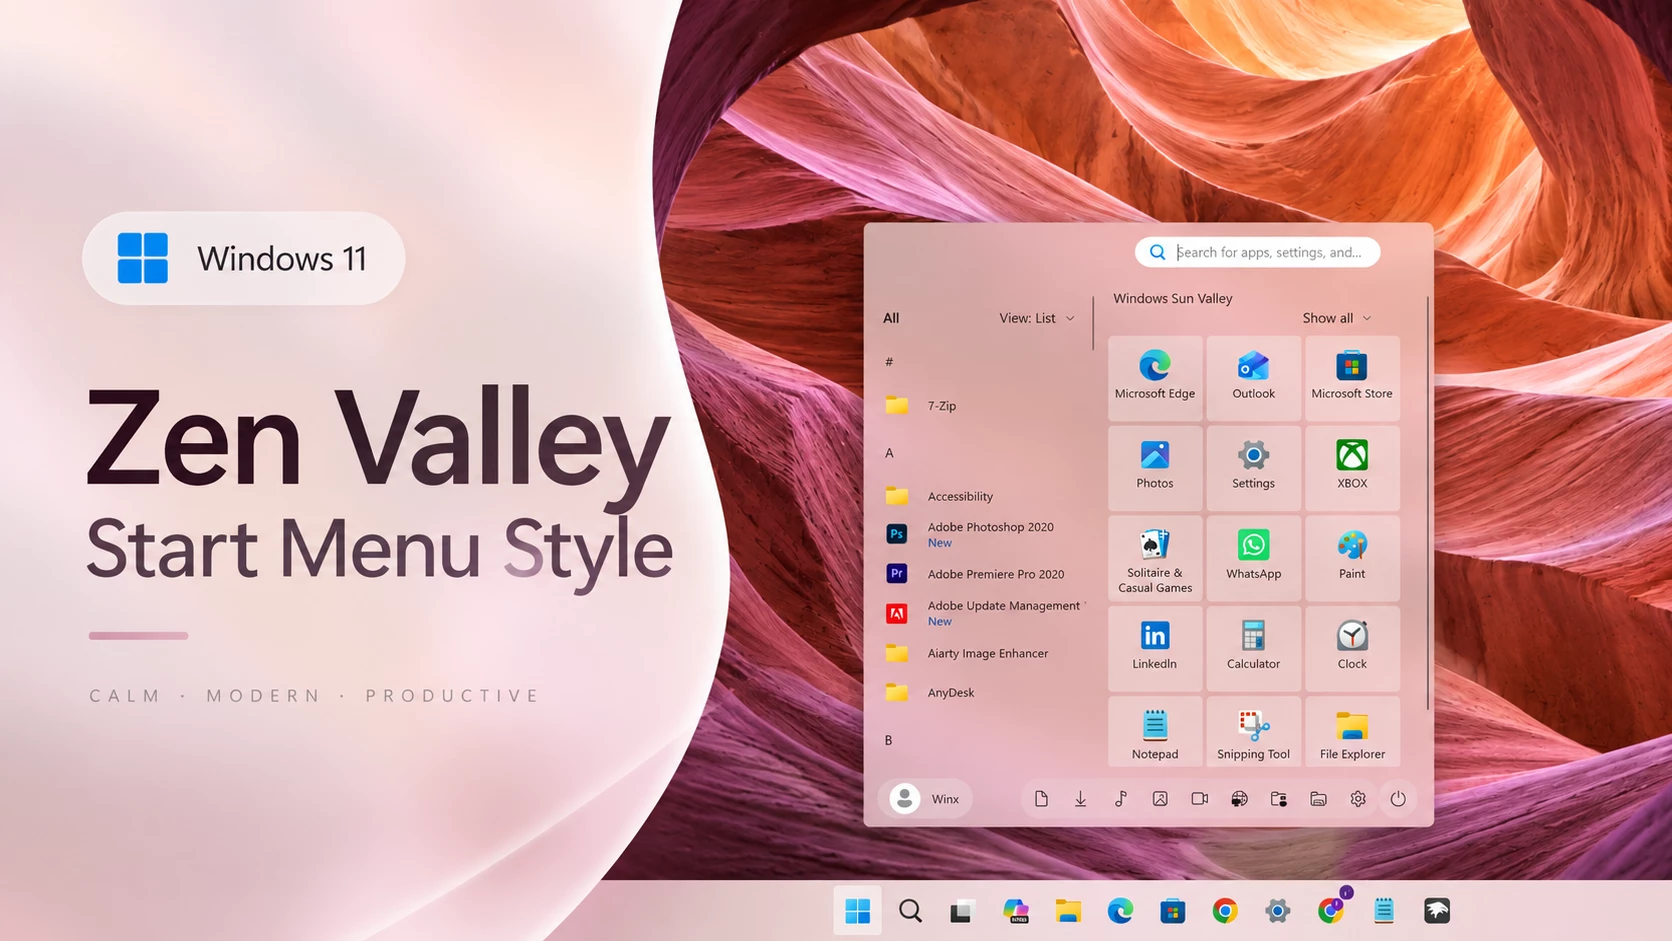Open Adobe Update Management entry
Image resolution: width=1672 pixels, height=941 pixels.
coord(985,613)
